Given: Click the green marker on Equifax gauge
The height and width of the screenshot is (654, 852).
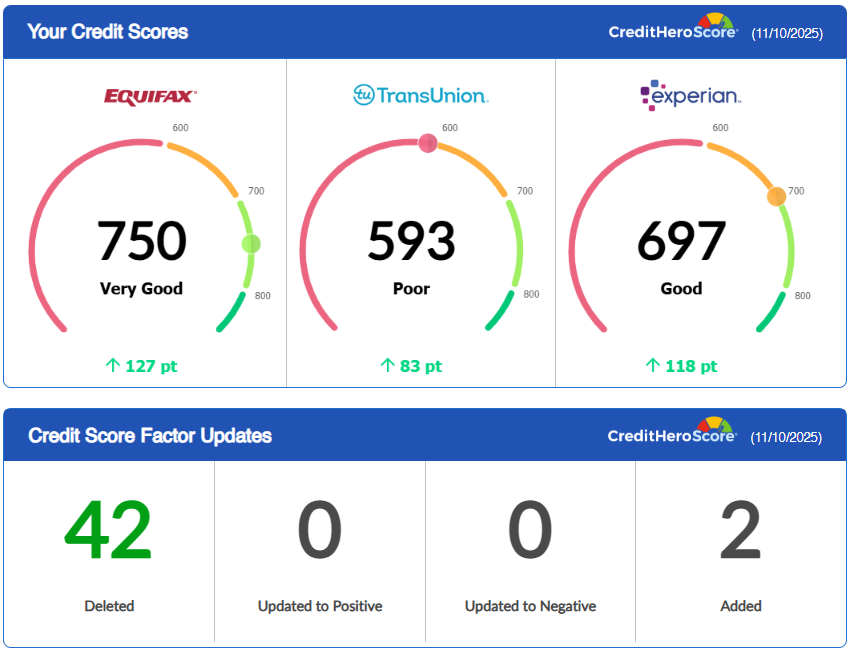Looking at the screenshot, I should (x=251, y=243).
